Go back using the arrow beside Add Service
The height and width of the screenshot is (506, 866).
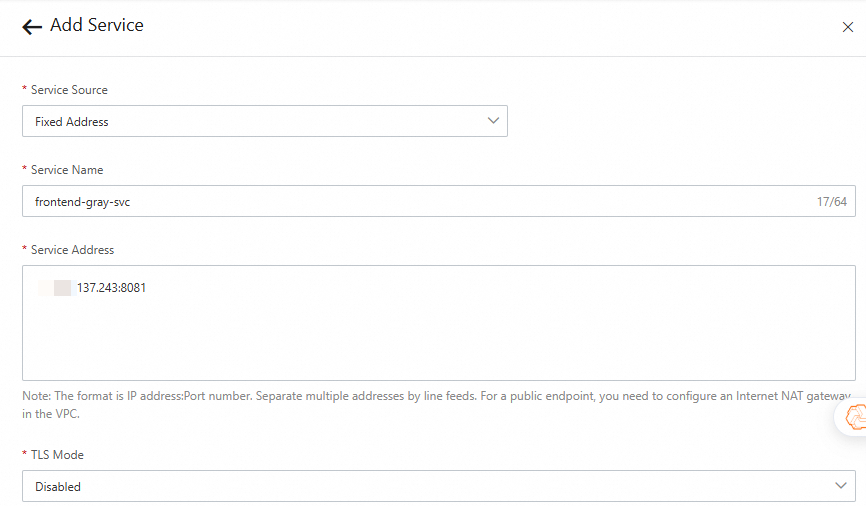(x=32, y=27)
